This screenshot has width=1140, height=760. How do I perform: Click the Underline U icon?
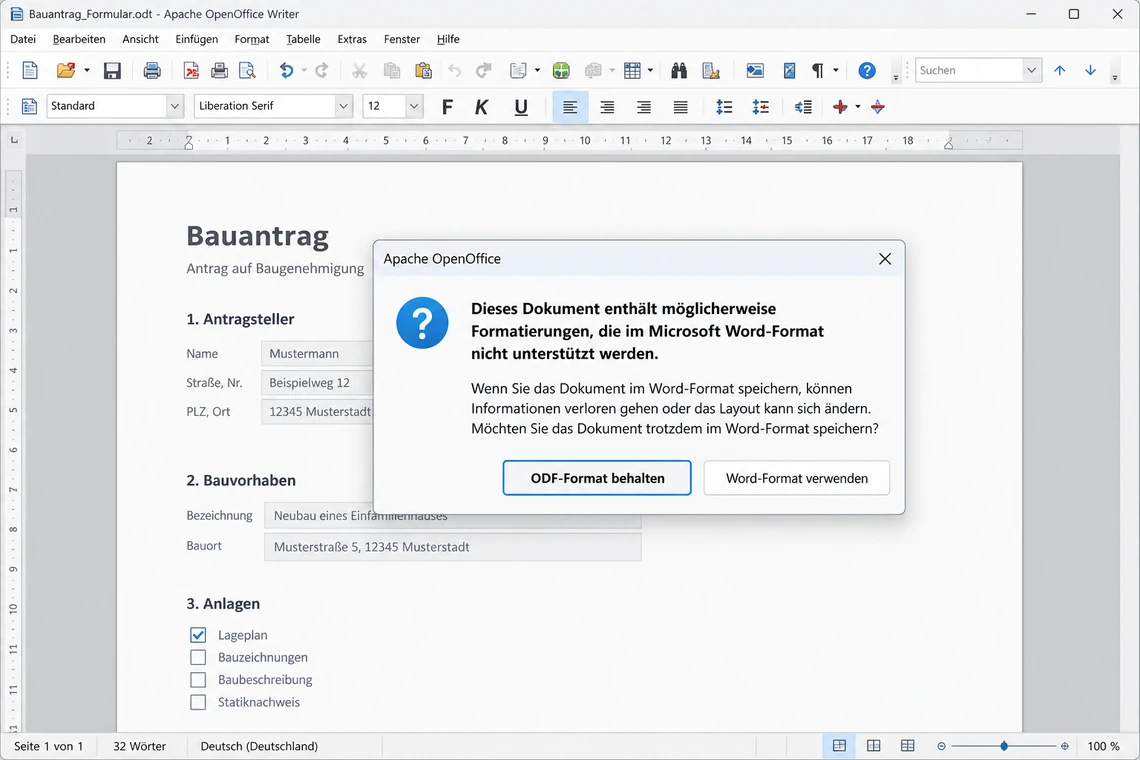tap(521, 107)
